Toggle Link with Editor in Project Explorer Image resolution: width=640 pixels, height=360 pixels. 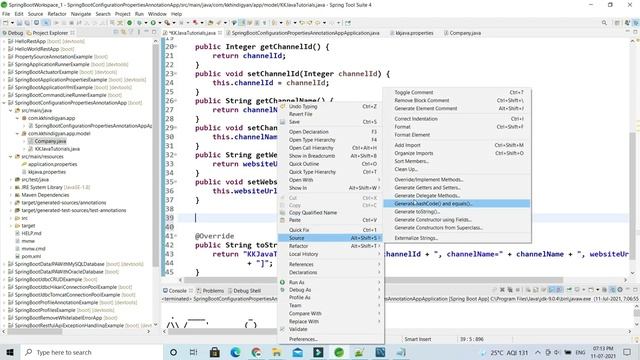(x=123, y=32)
